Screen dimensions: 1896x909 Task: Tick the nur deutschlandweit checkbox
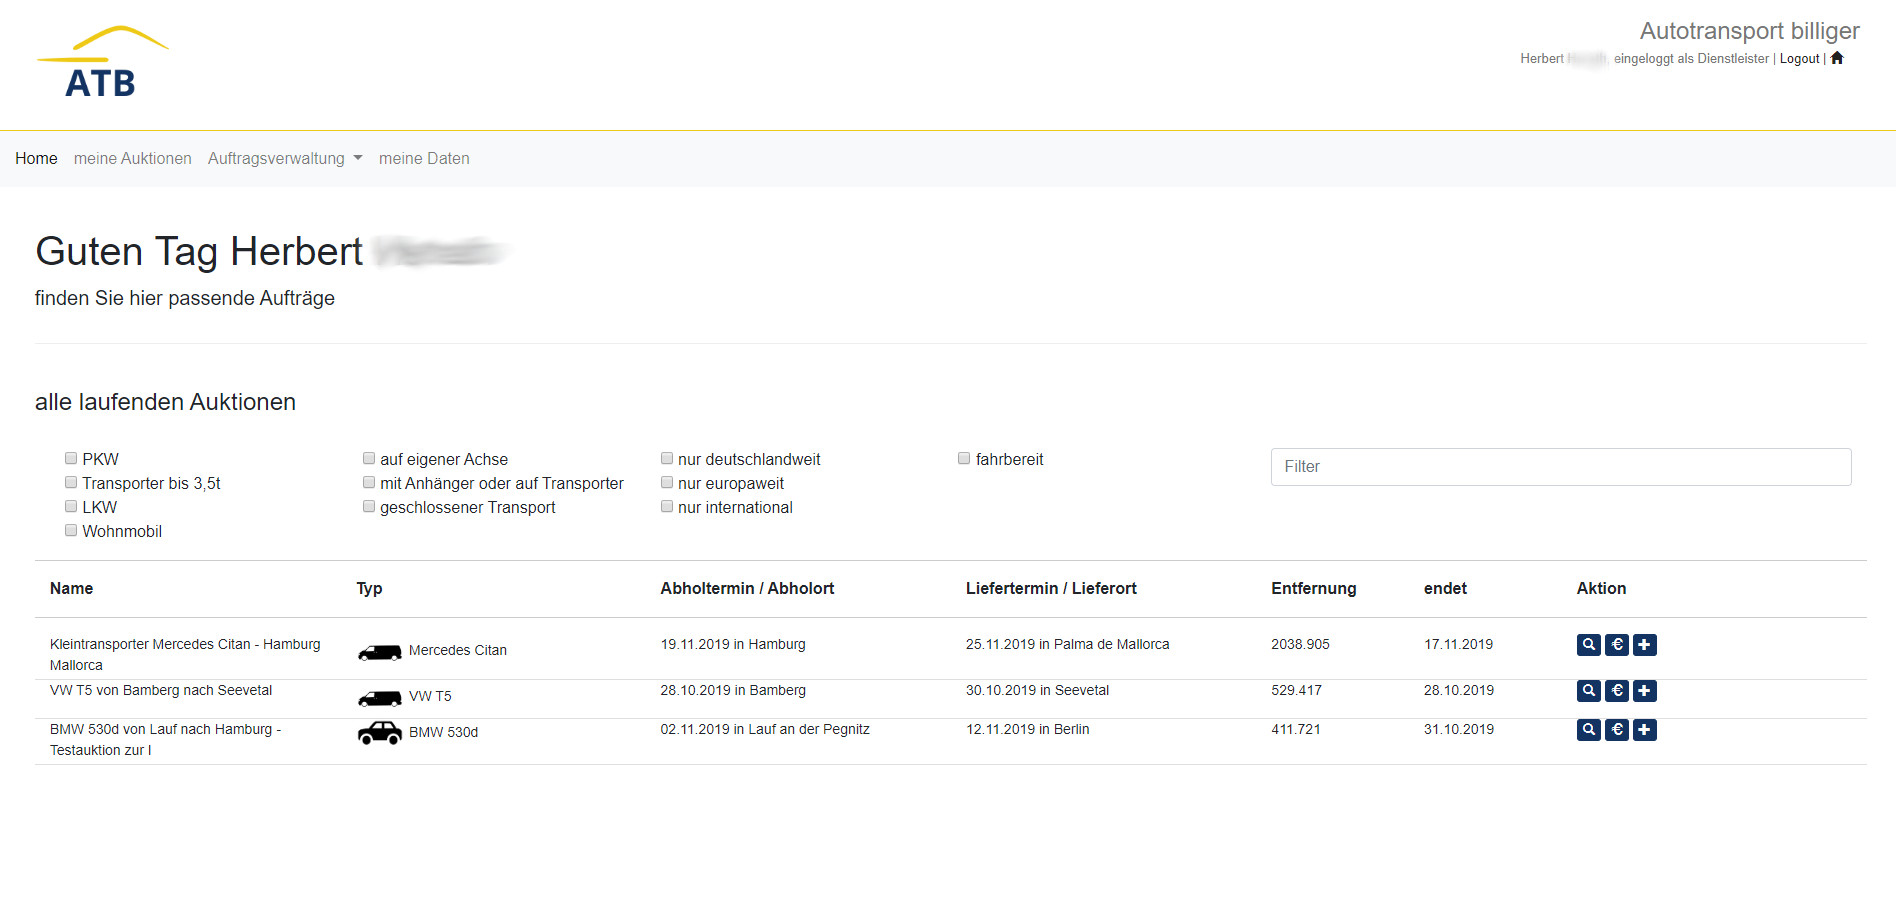click(667, 458)
